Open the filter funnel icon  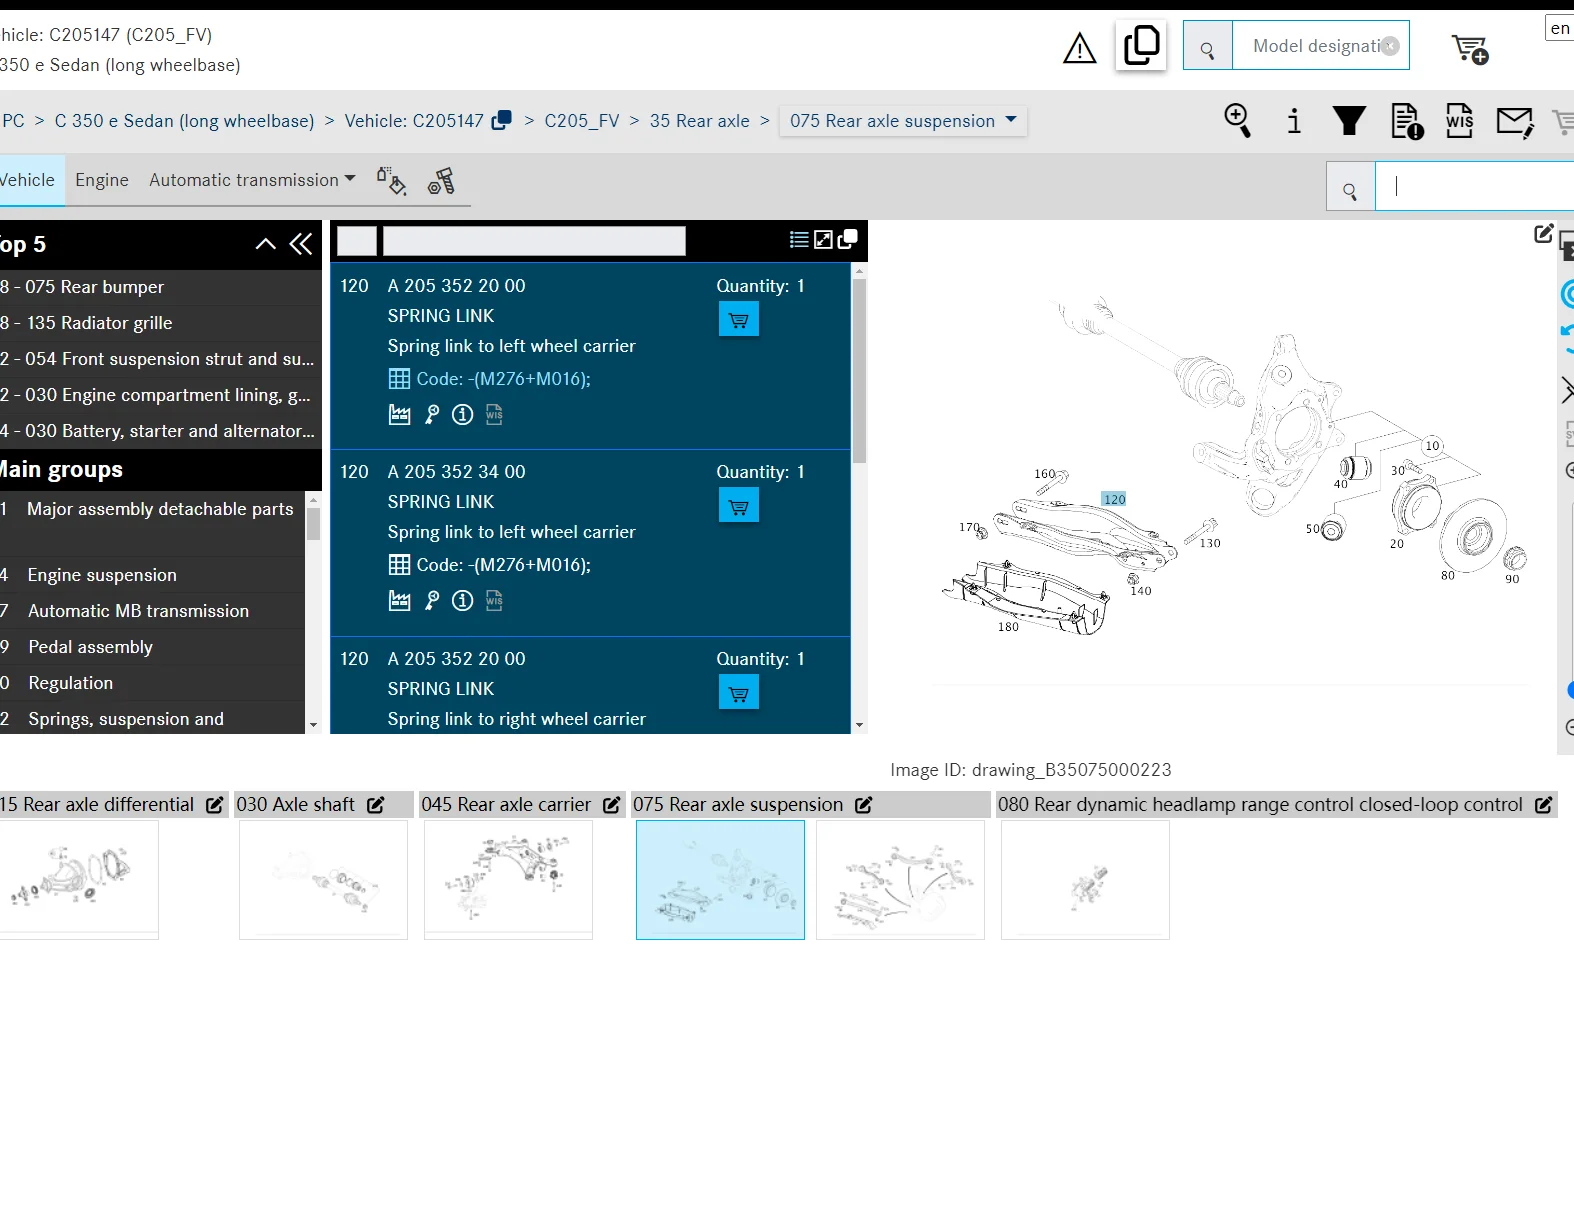click(1349, 121)
